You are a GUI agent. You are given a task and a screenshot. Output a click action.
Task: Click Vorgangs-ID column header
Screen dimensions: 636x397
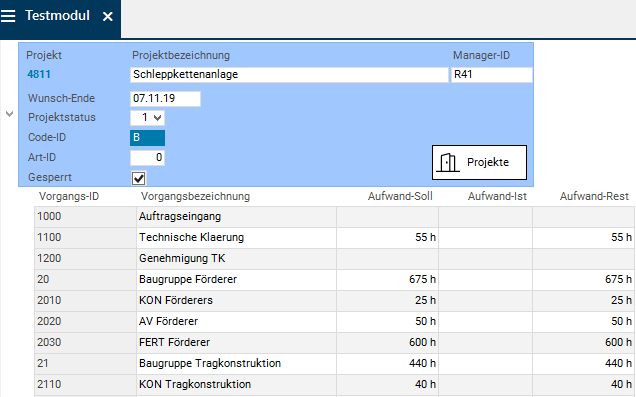tap(69, 196)
